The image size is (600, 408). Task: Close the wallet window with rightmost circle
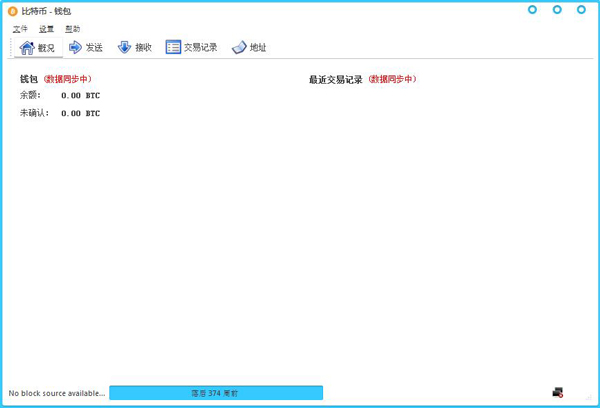[581, 10]
